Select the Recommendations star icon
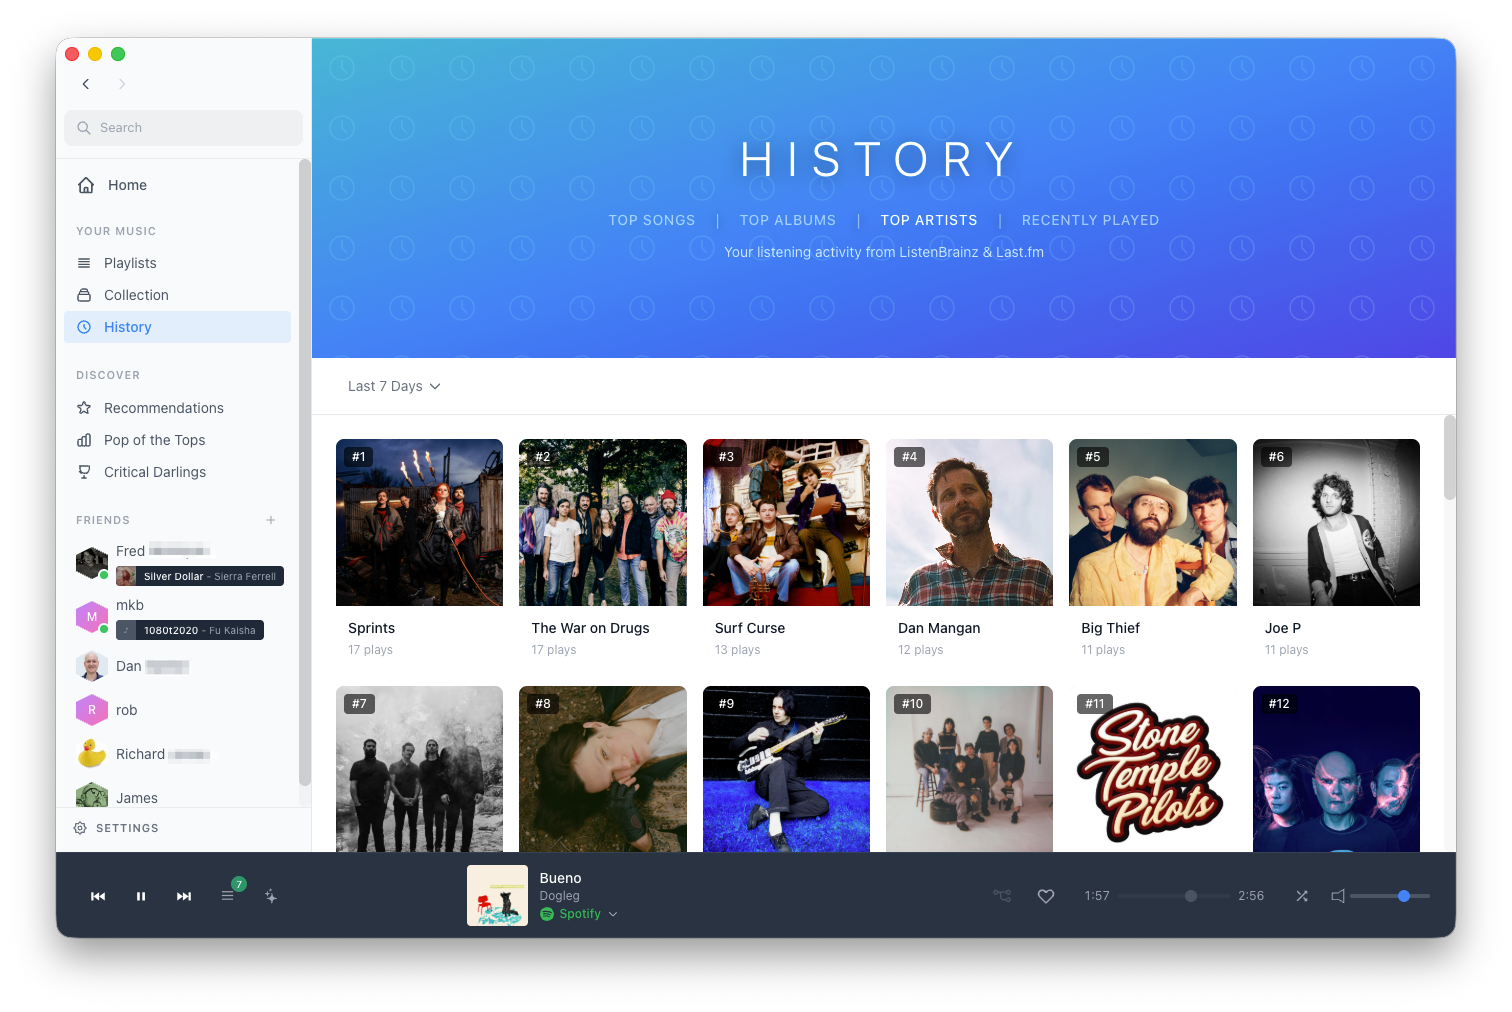1512x1012 pixels. [x=84, y=408]
